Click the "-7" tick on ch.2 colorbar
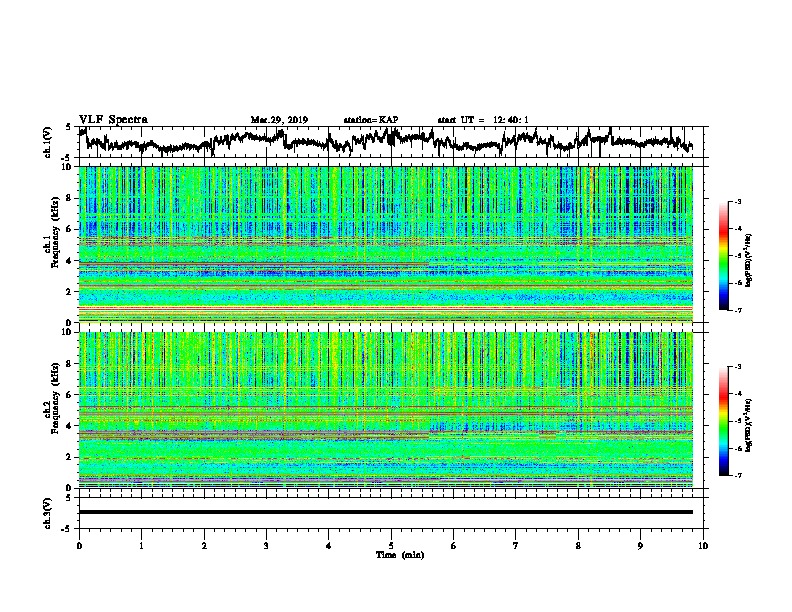Viewport: 792px width, 612px height. (x=737, y=476)
